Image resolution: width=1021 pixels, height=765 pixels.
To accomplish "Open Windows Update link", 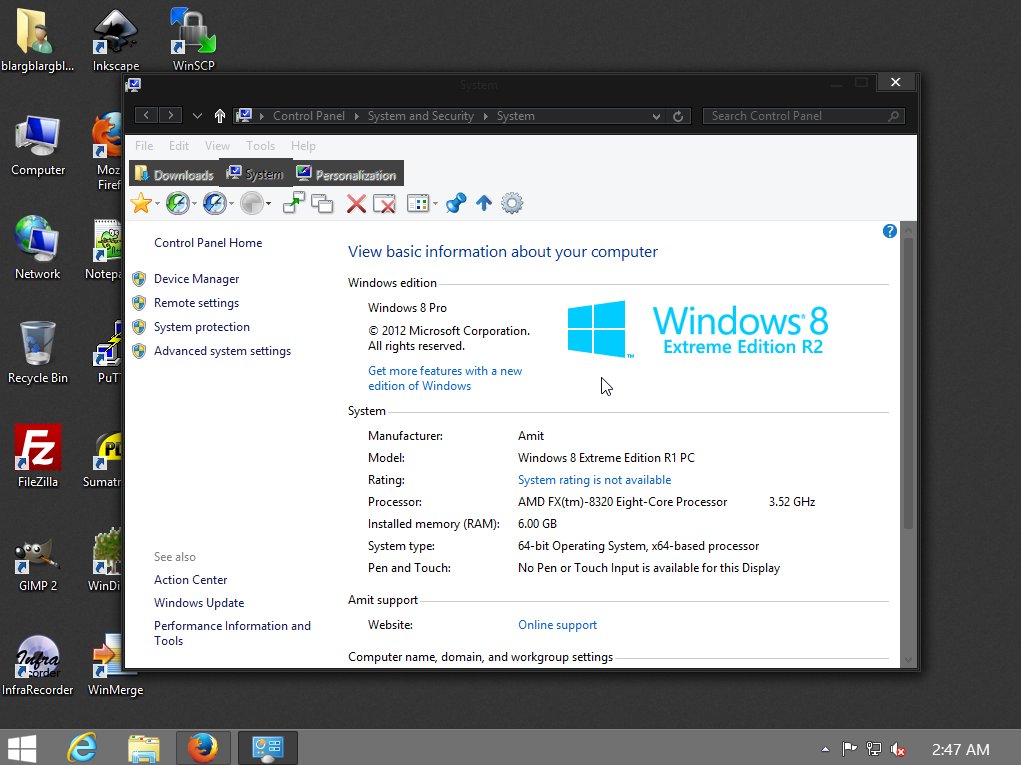I will [199, 603].
